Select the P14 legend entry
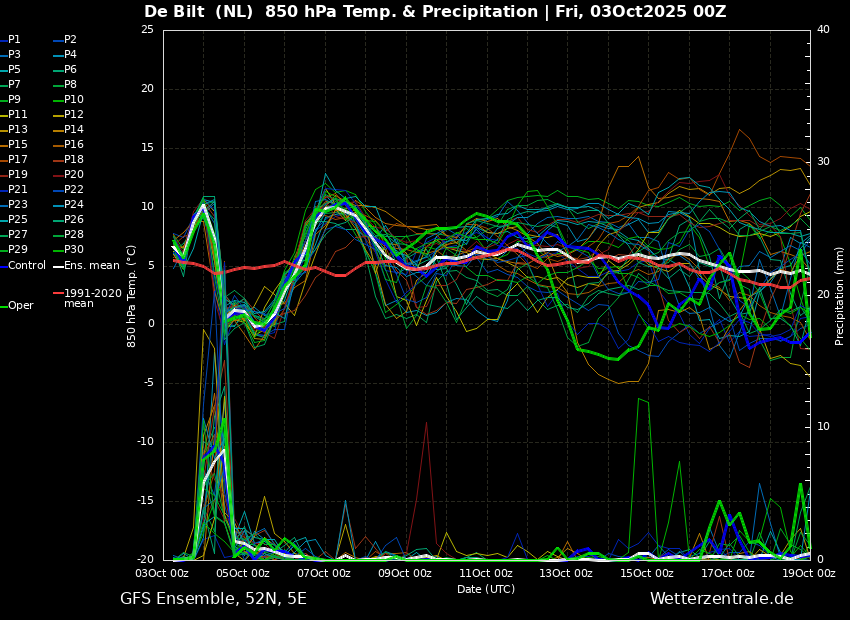The image size is (850, 620). pyautogui.click(x=68, y=130)
